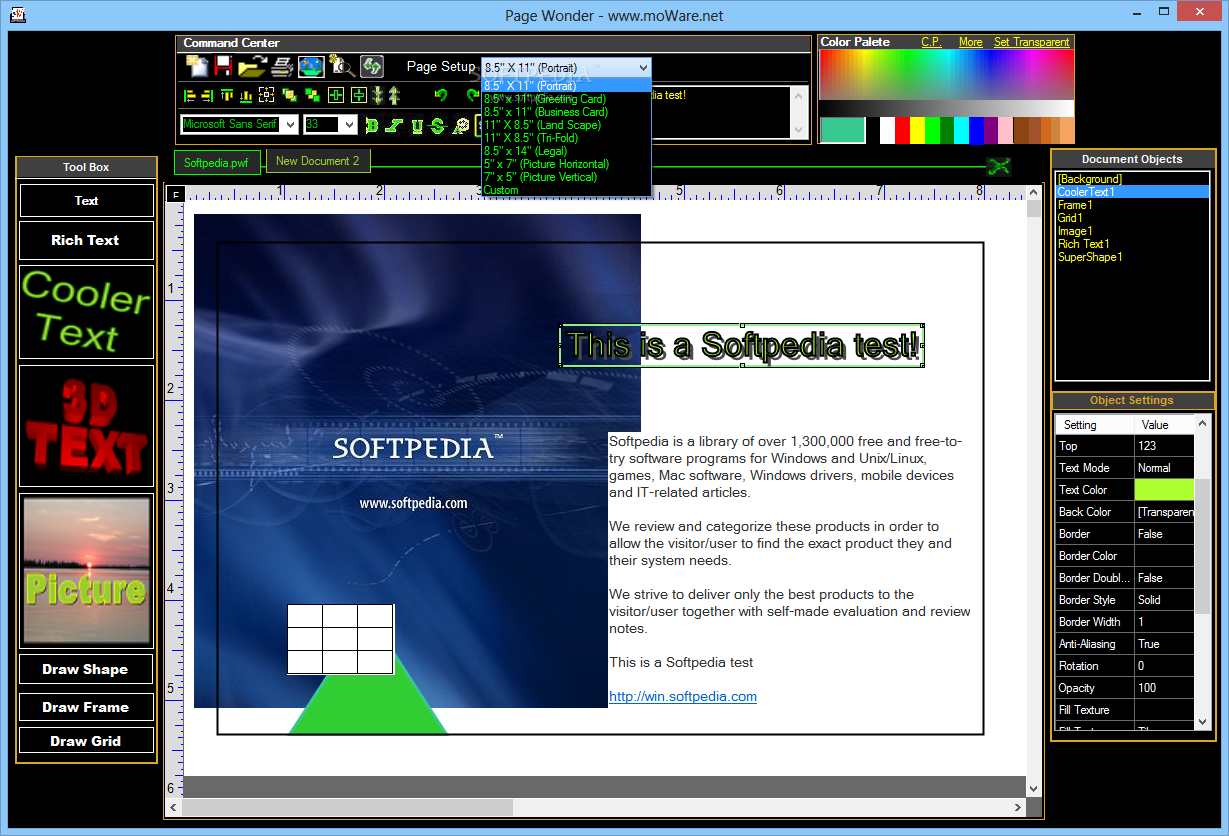Select SuperShape1 in Document Objects list
Screen dimensions: 1229x836
1132,257
